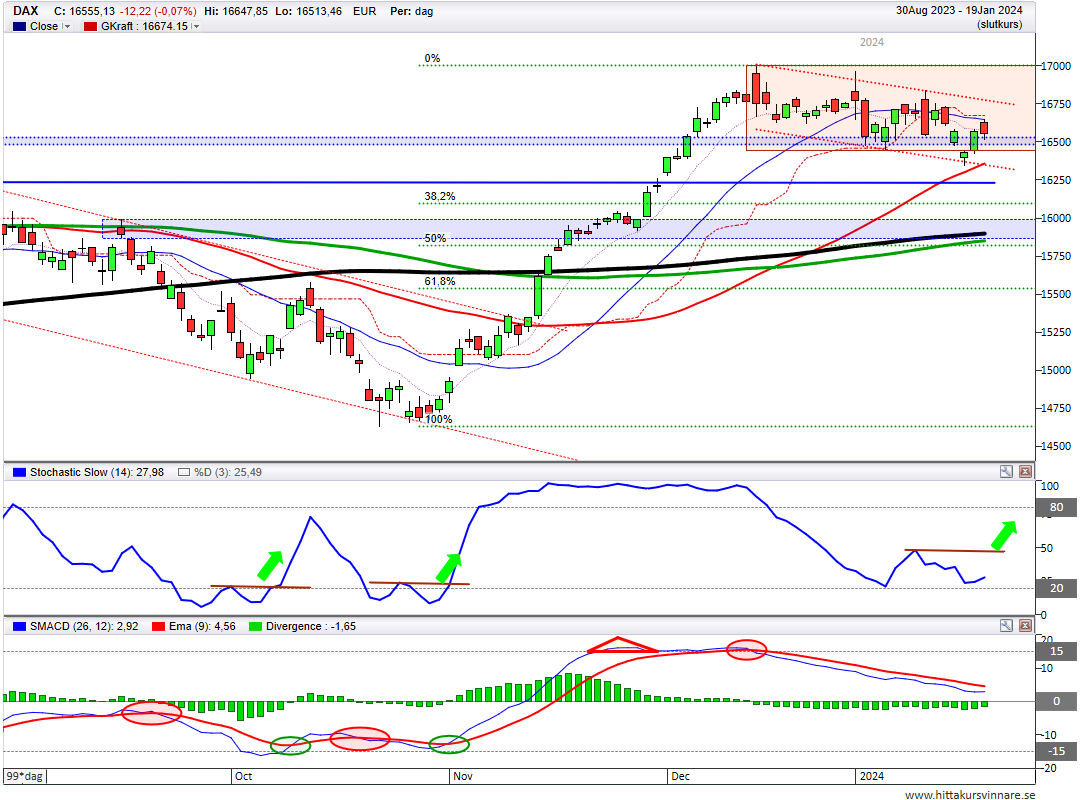Click the 99*dag period box
The image size is (1080, 800).
pos(25,776)
